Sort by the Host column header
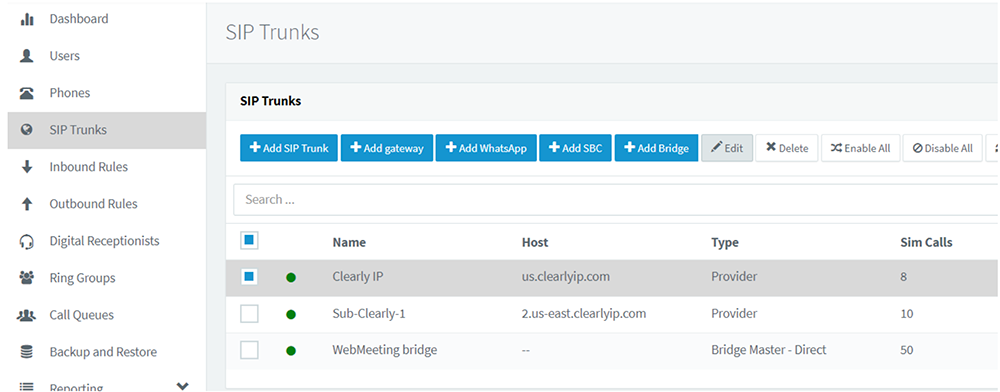 click(x=534, y=242)
